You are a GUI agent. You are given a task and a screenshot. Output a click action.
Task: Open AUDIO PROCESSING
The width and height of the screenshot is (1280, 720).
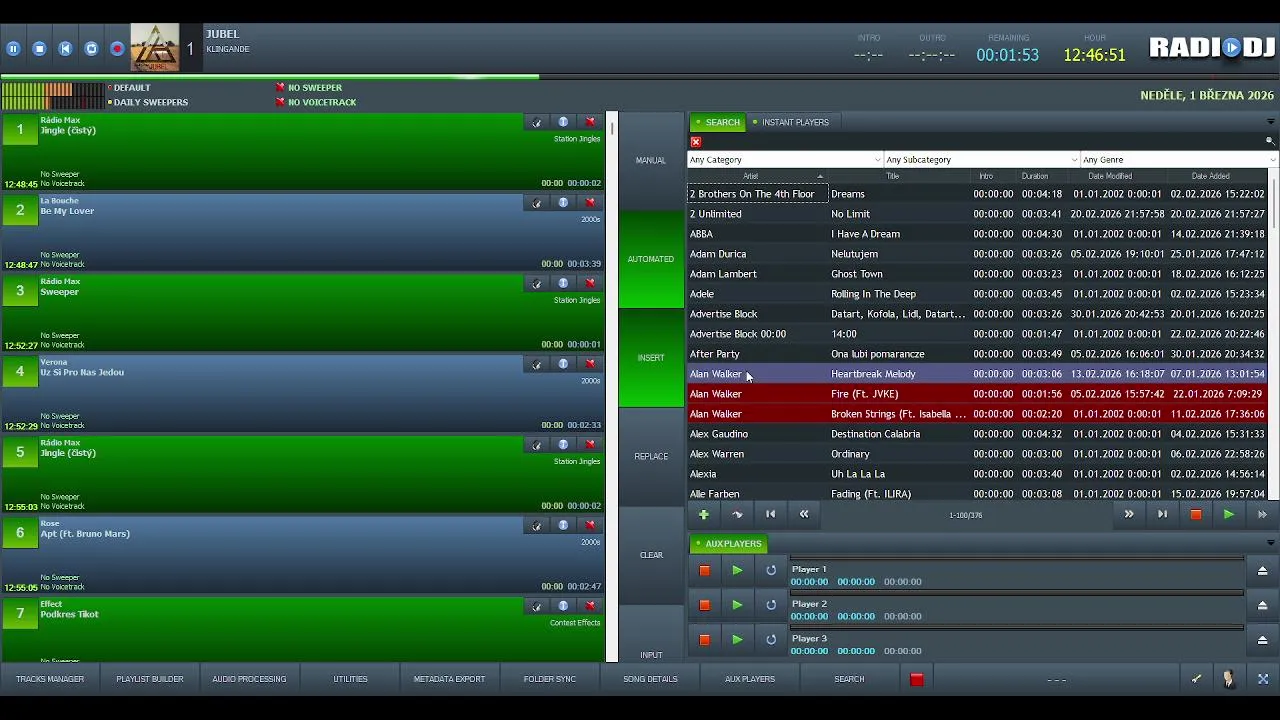[249, 679]
